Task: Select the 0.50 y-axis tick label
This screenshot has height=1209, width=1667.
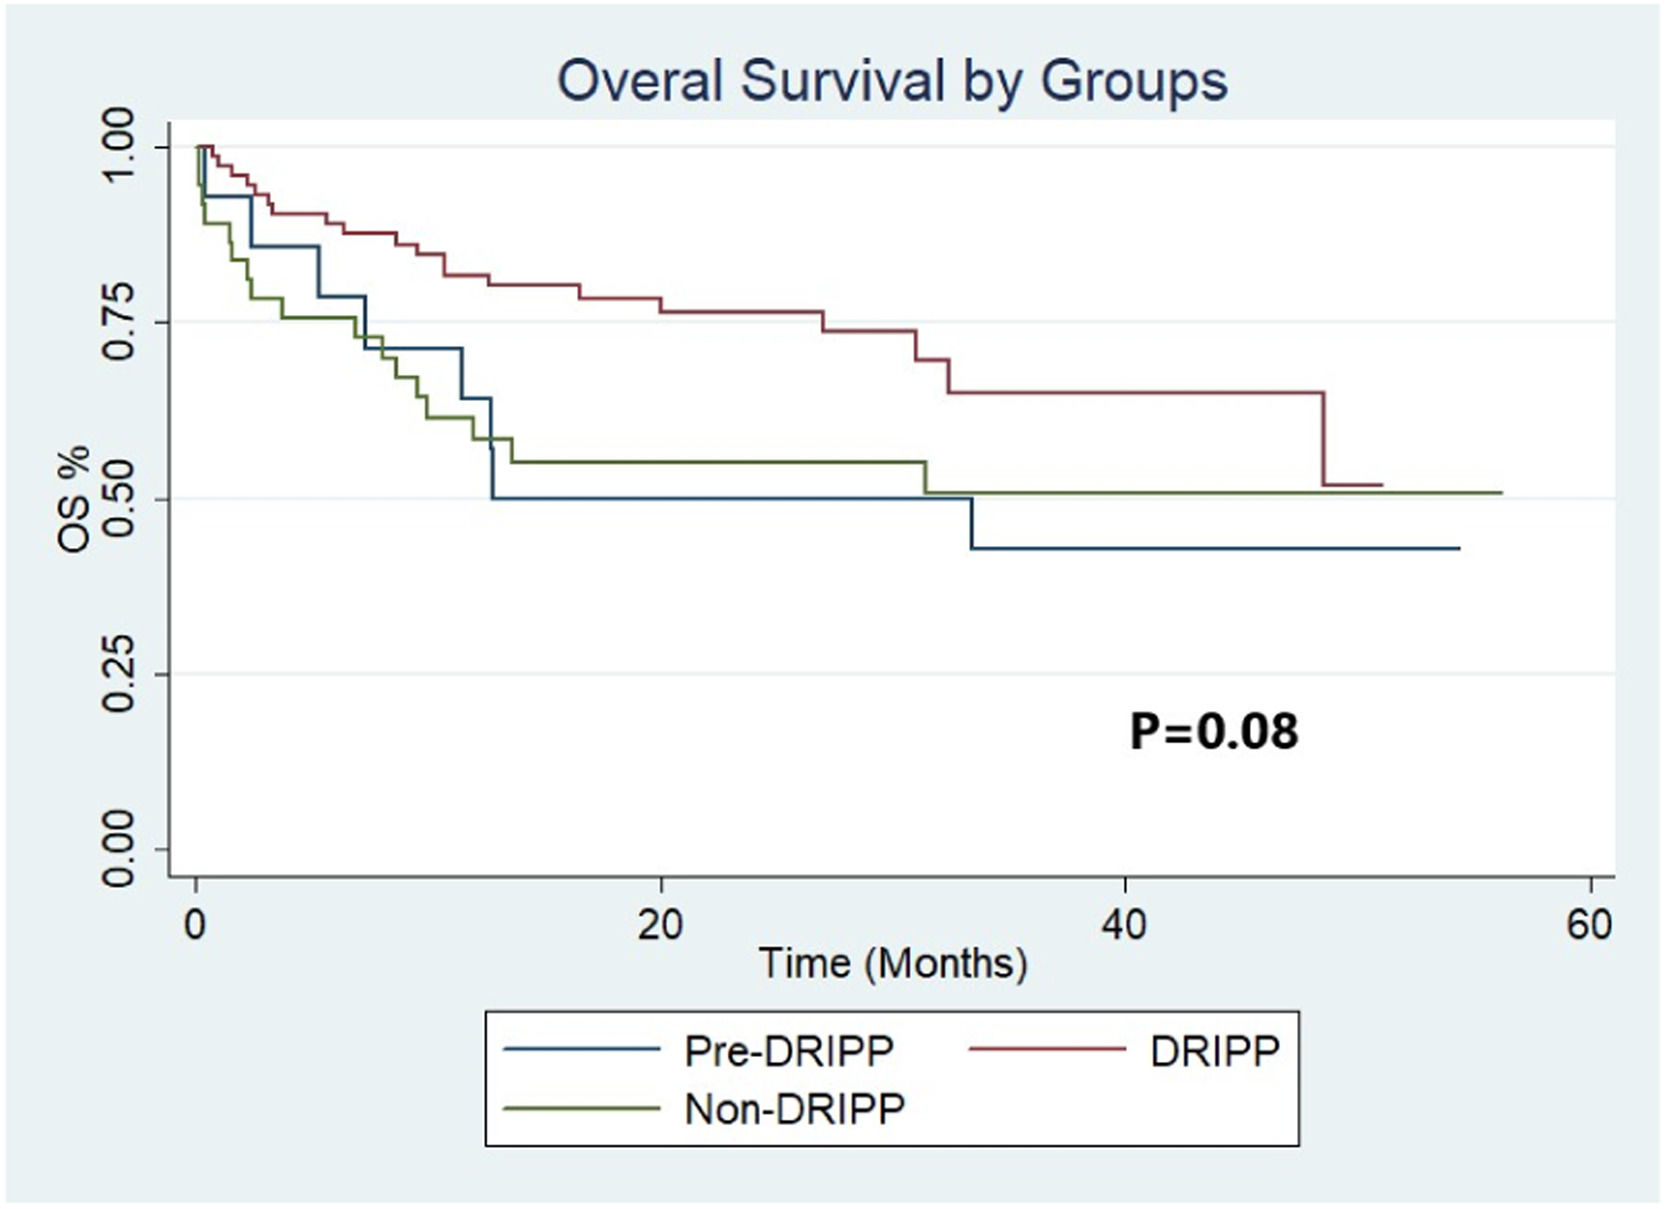Action: pyautogui.click(x=119, y=498)
